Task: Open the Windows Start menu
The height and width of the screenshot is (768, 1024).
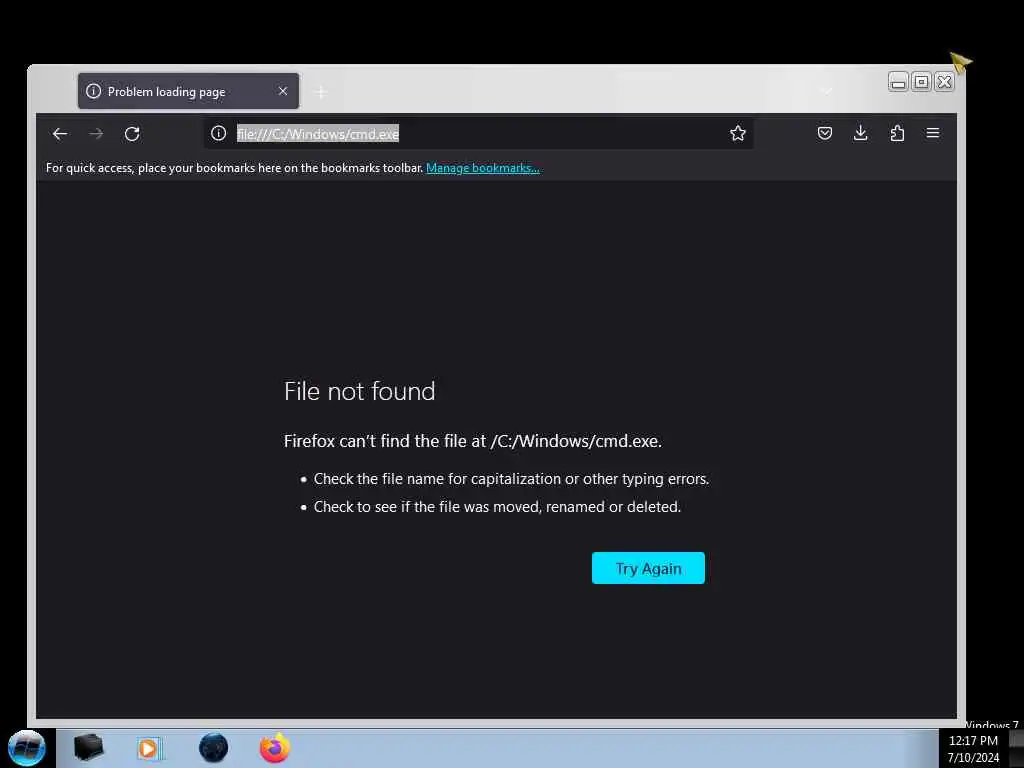Action: [x=27, y=748]
